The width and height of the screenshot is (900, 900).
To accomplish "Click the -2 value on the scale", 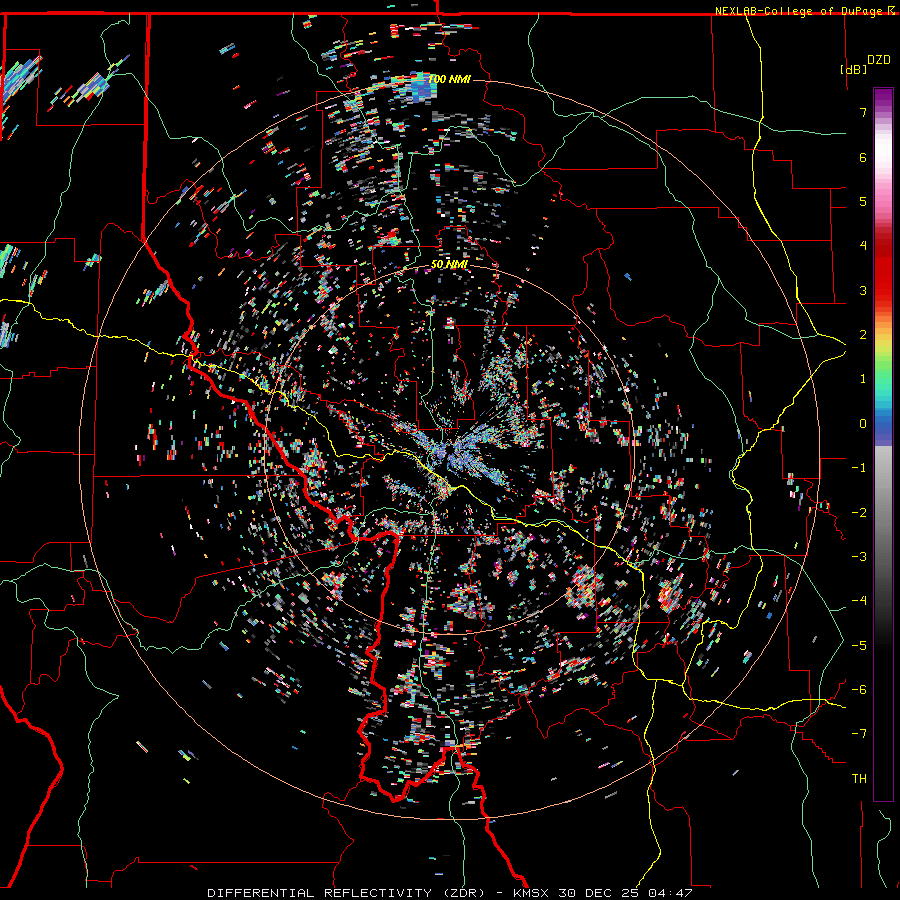I will (x=859, y=513).
